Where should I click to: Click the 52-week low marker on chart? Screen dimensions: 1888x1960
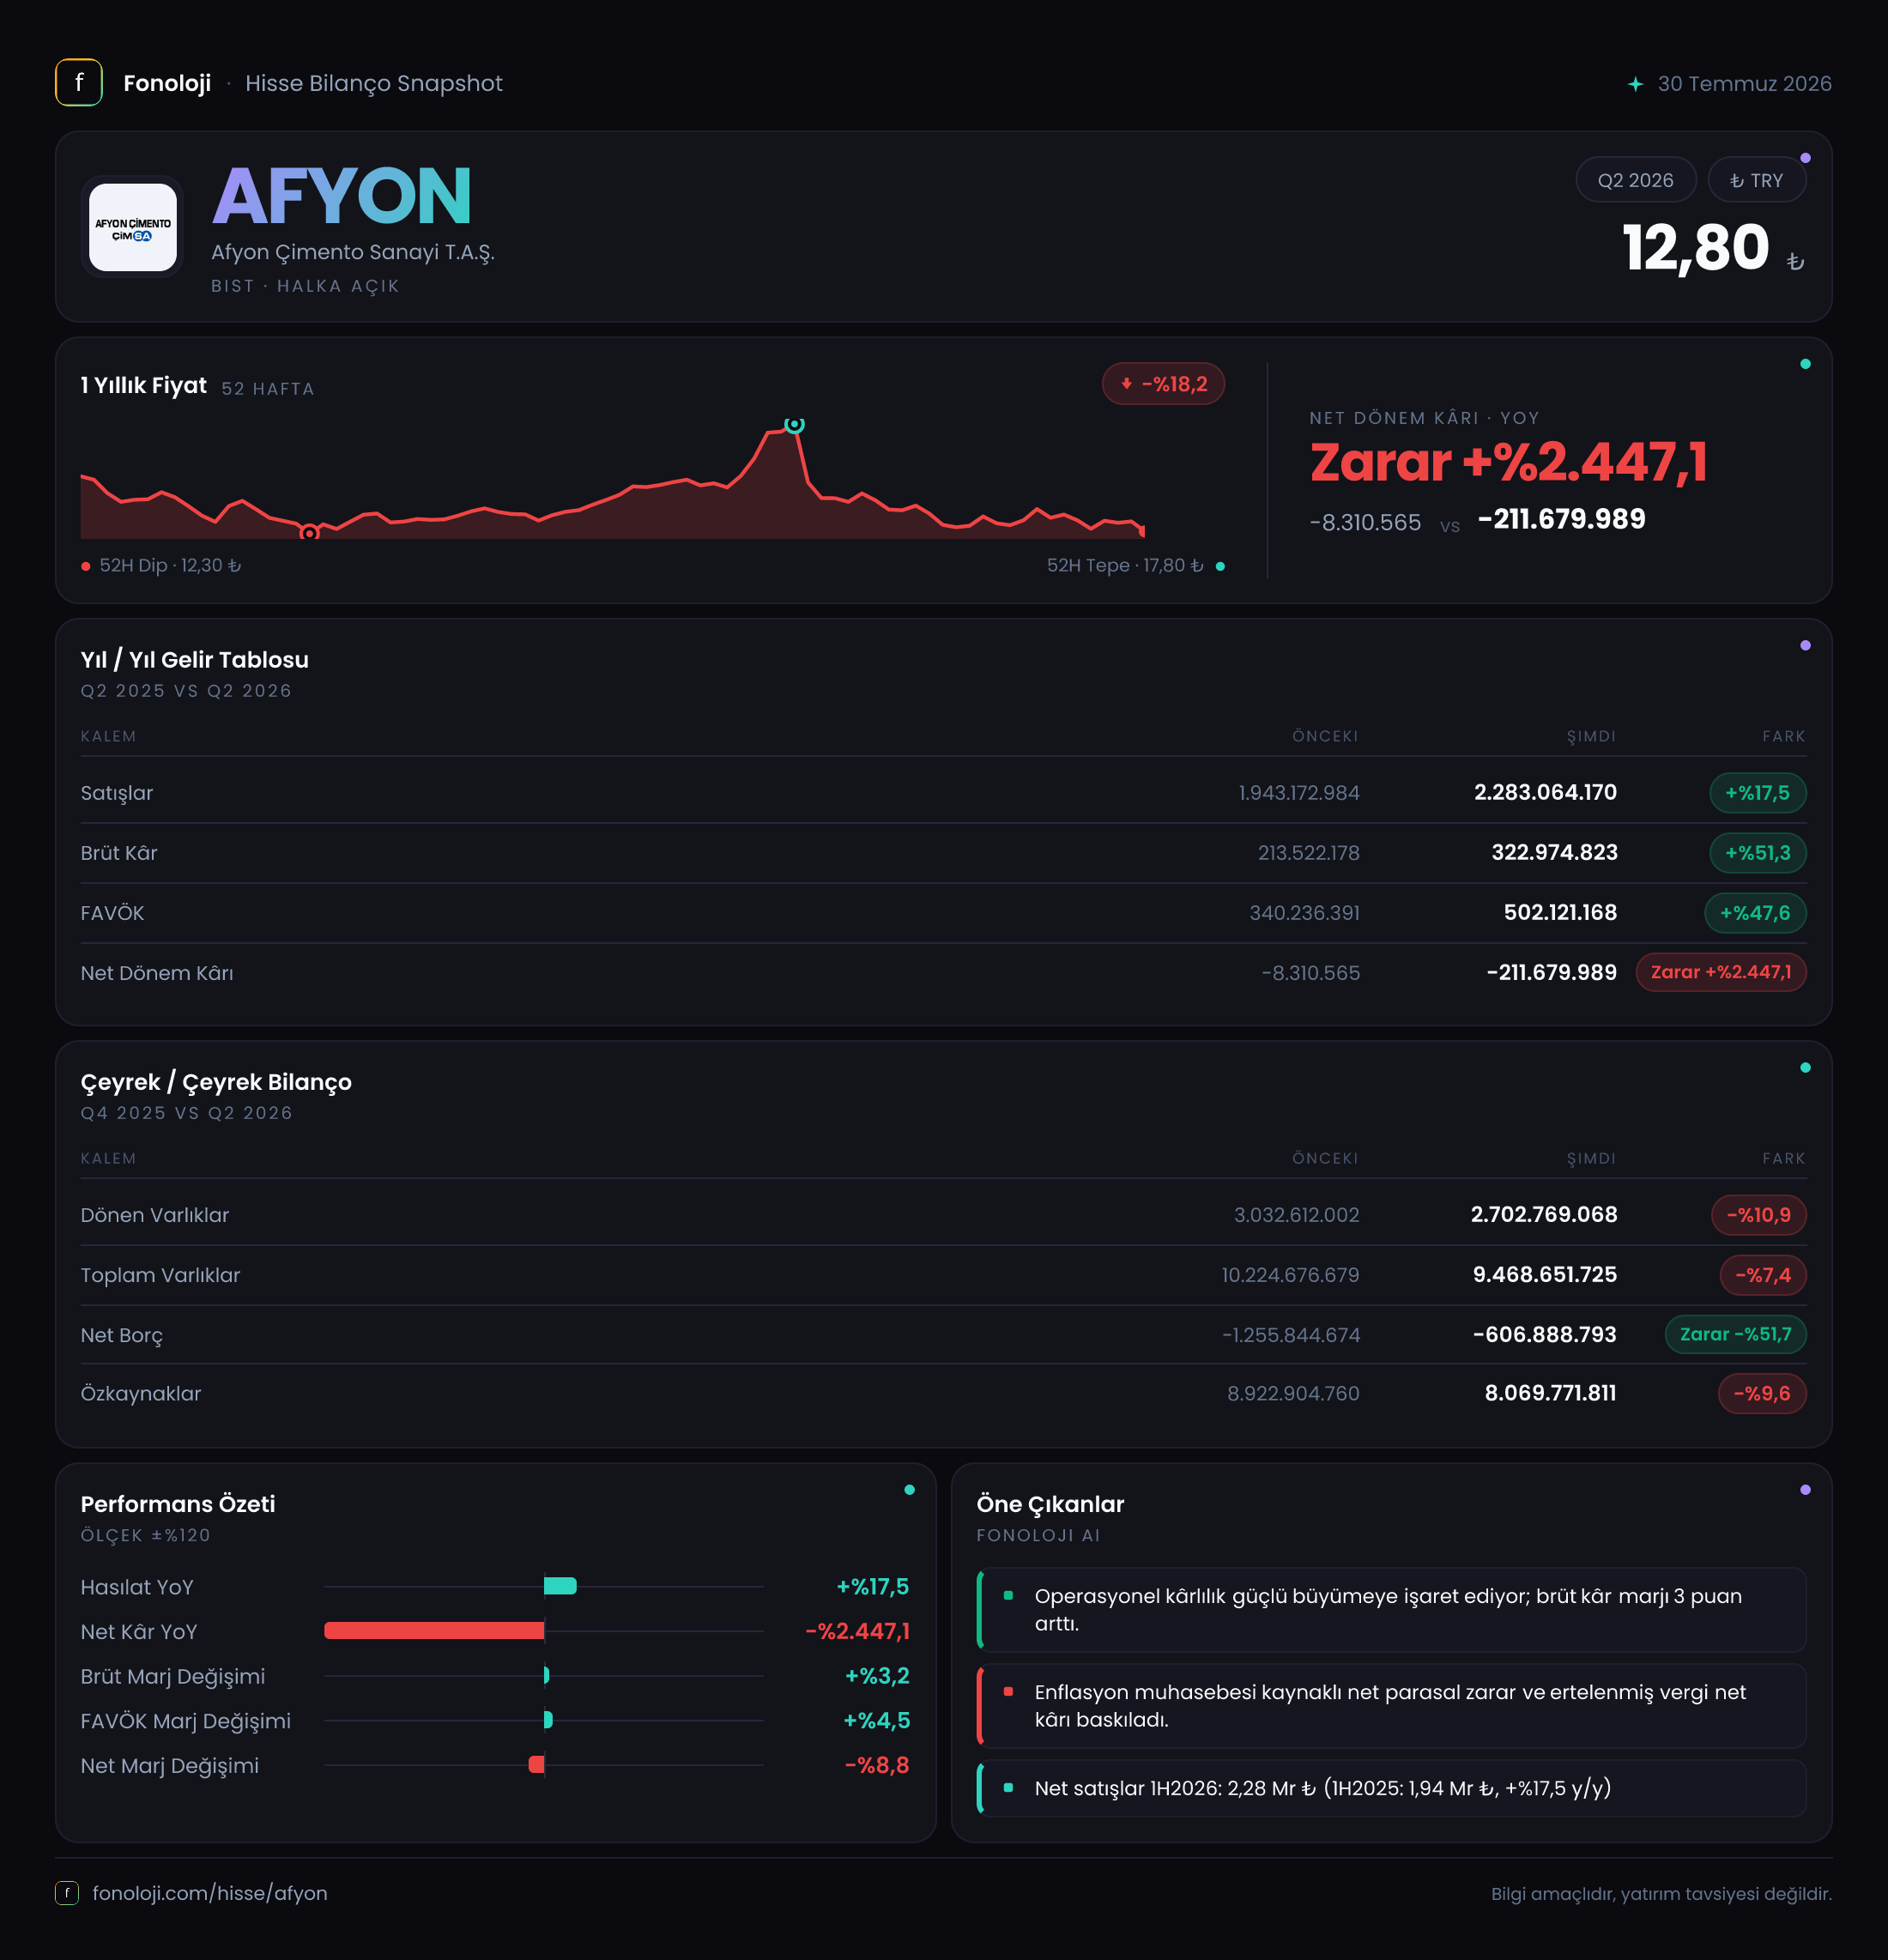click(x=310, y=533)
